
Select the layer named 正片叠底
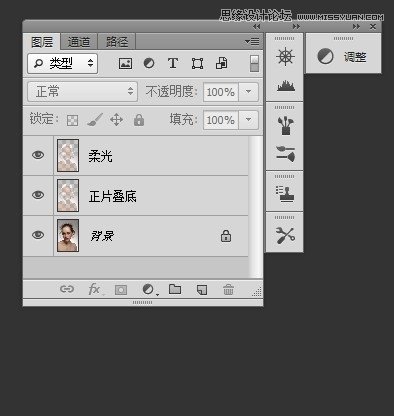point(135,196)
